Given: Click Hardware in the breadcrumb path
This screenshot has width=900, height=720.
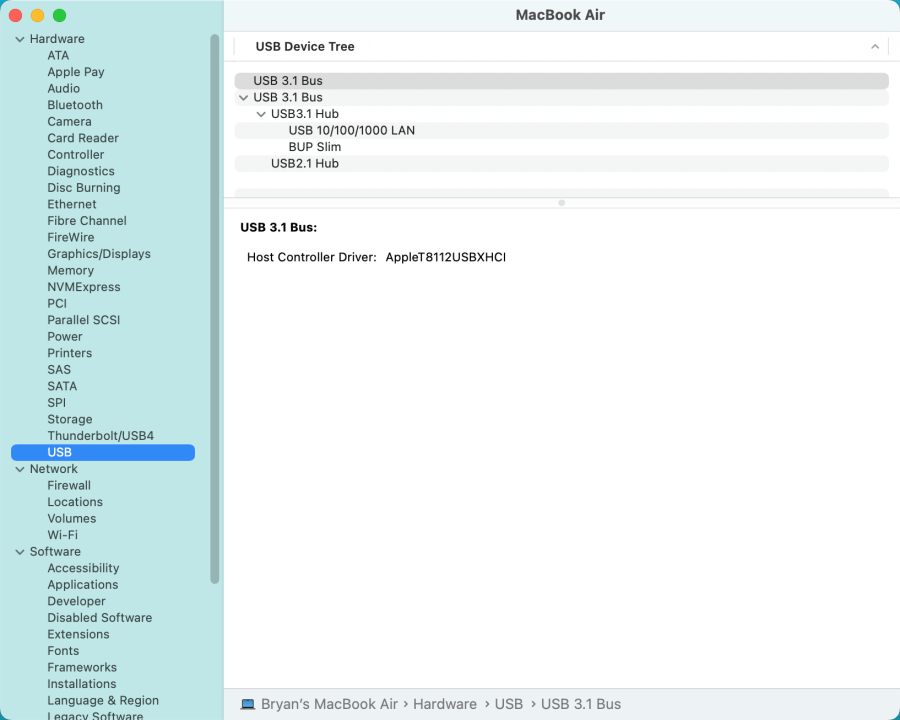Looking at the screenshot, I should pos(445,704).
